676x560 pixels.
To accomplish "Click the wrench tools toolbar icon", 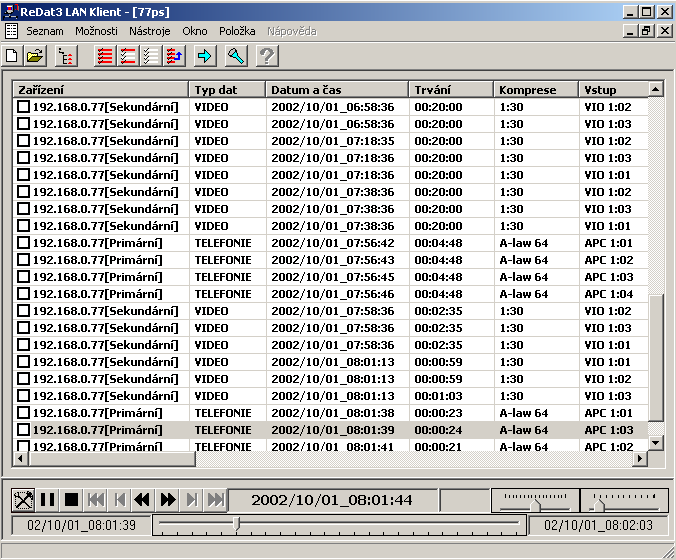I will pyautogui.click(x=236, y=56).
